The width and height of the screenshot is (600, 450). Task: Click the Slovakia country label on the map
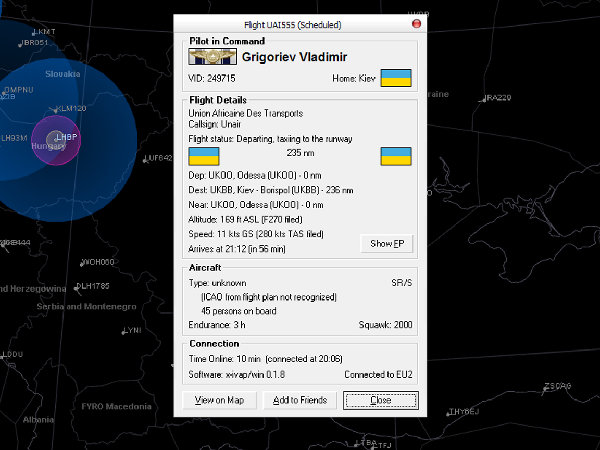click(63, 74)
